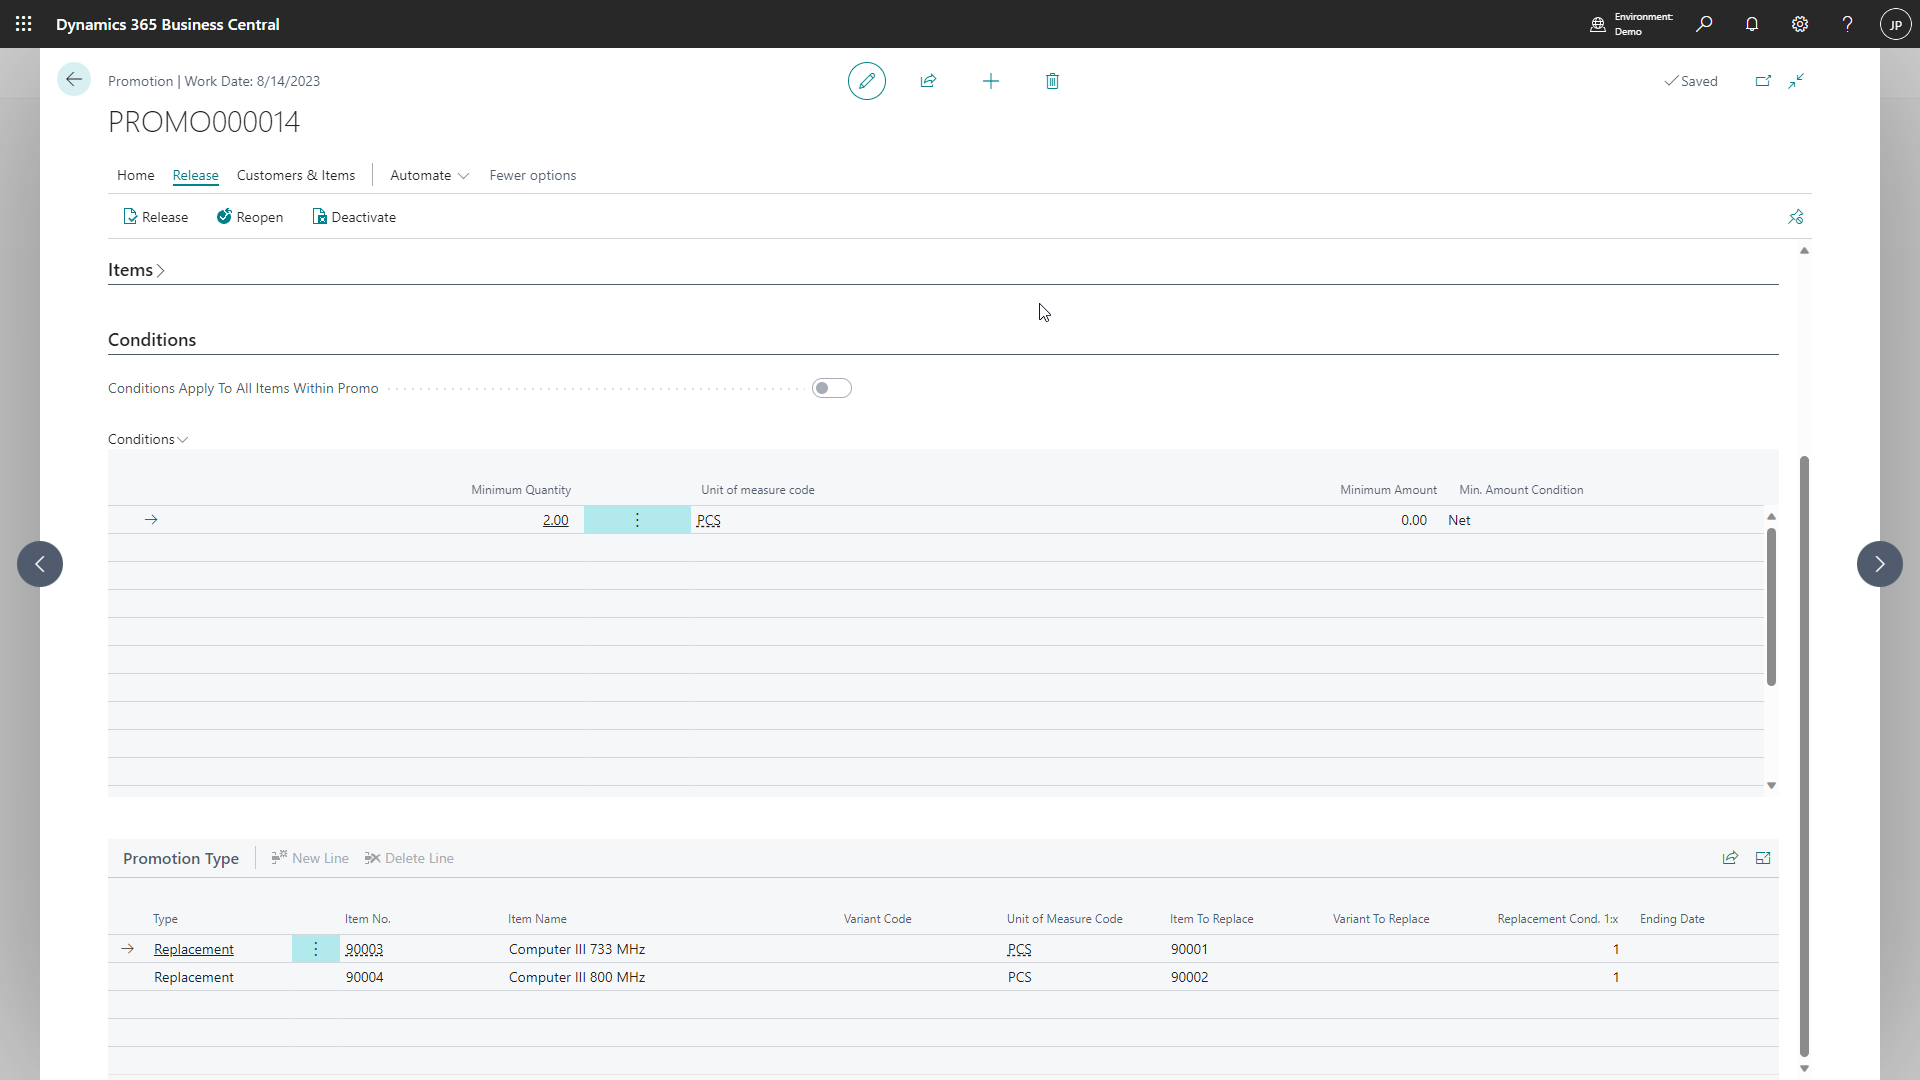Viewport: 1920px width, 1080px height.
Task: Share Promotion Type list icon
Action: tap(1730, 858)
